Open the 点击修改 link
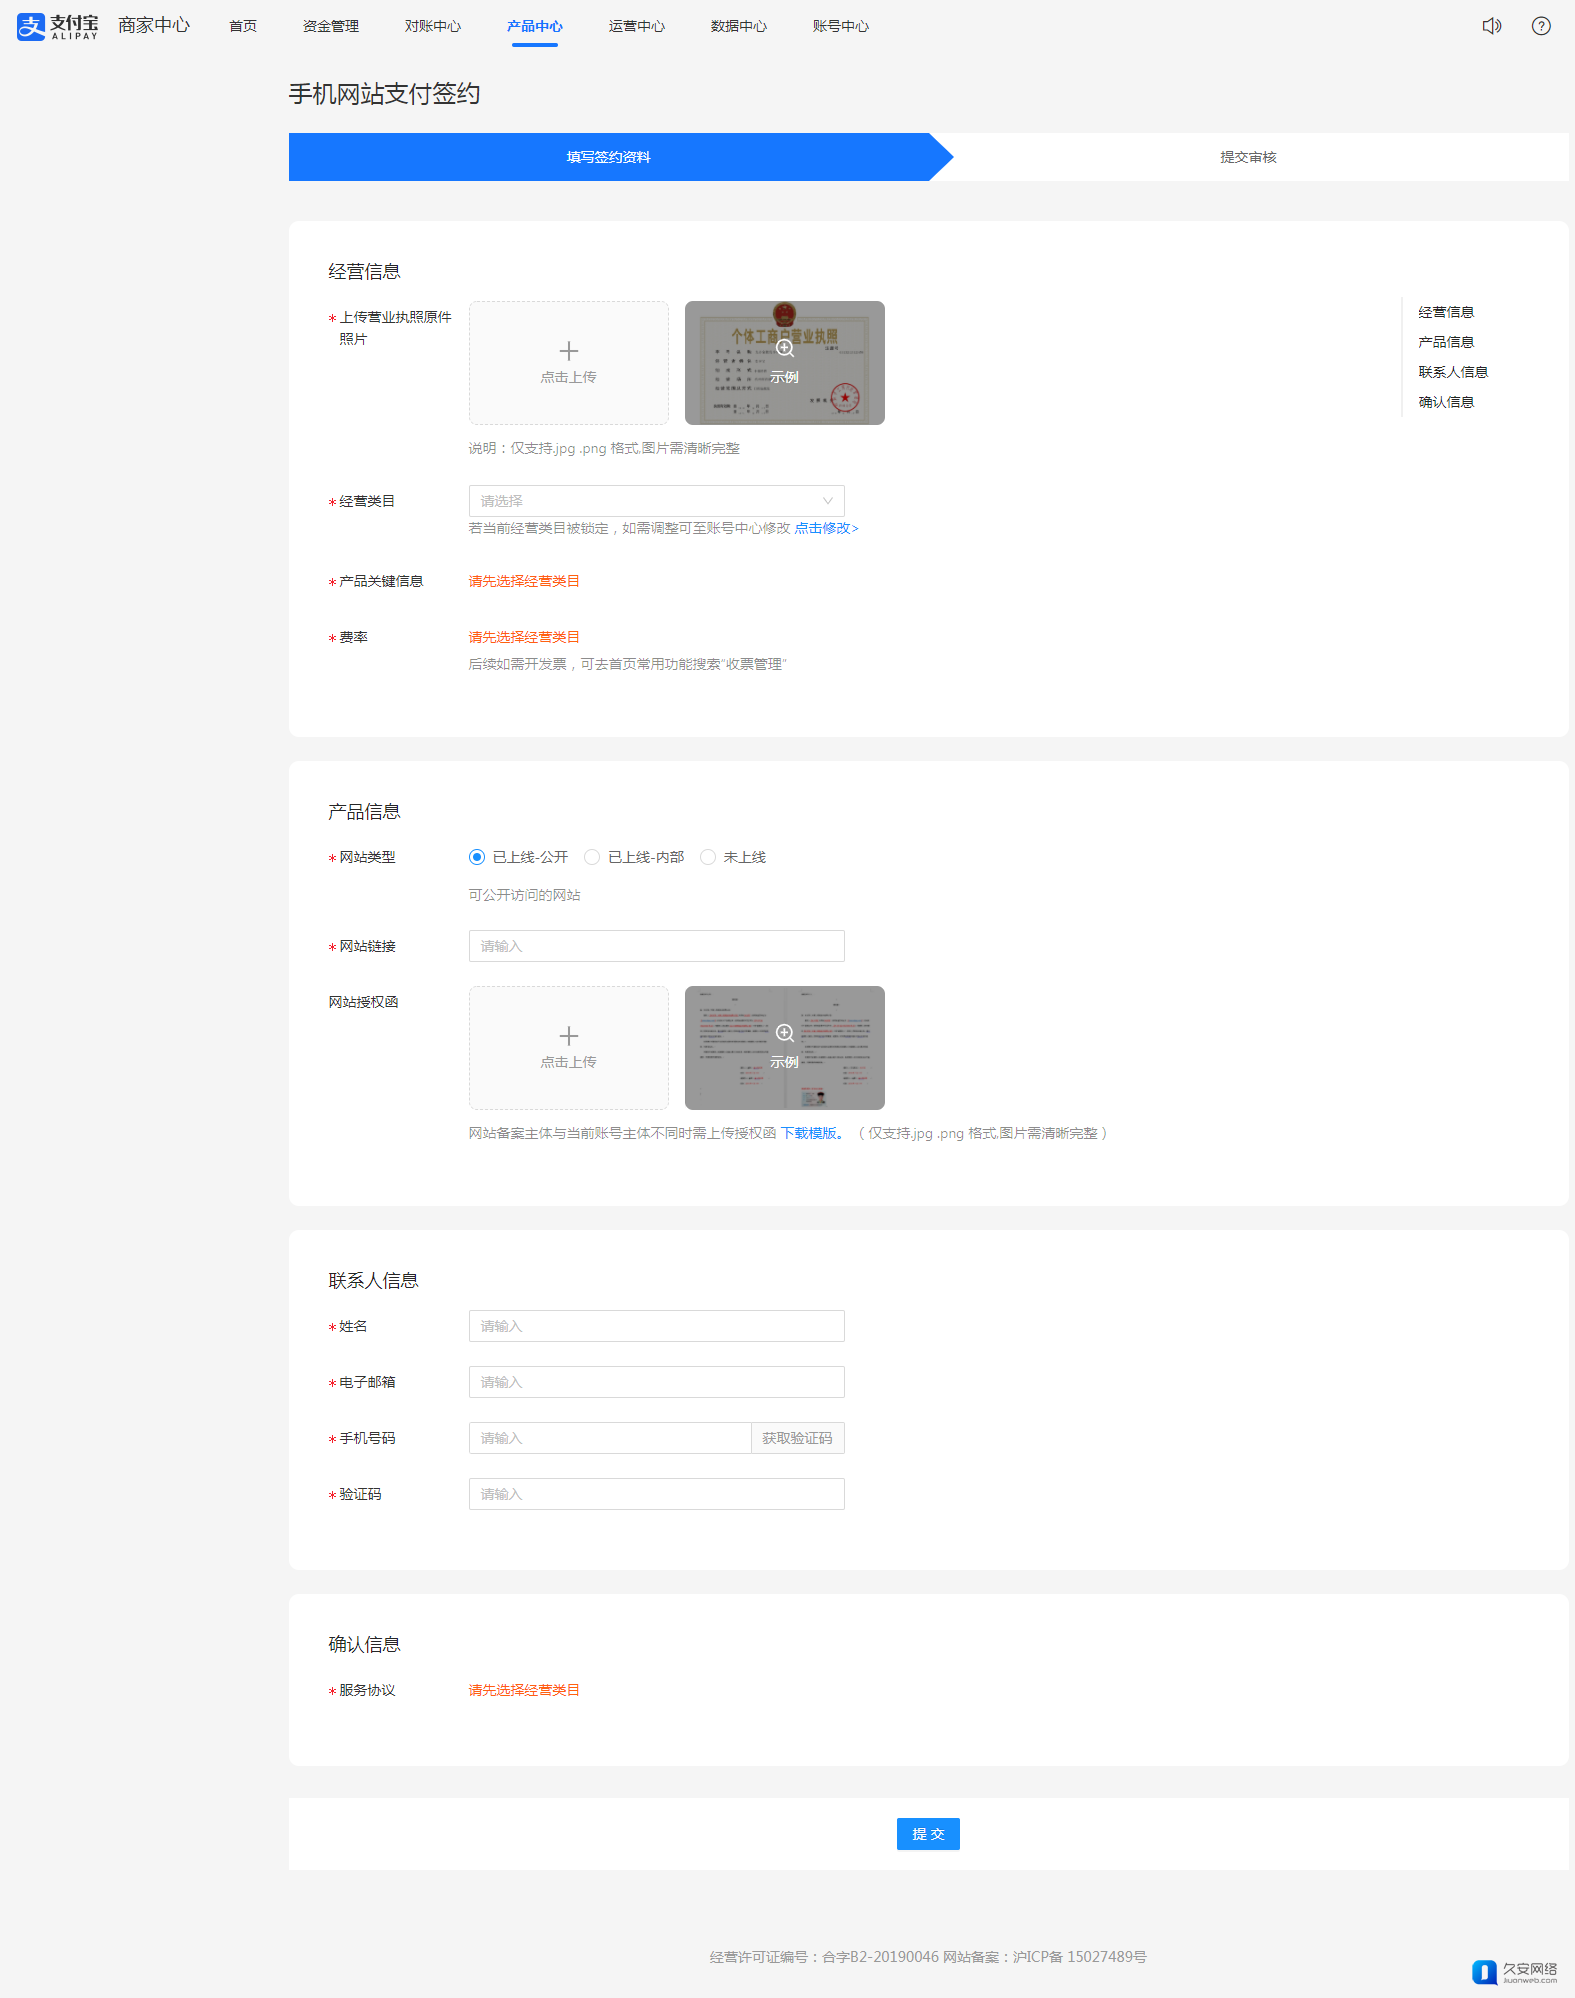Image resolution: width=1575 pixels, height=1998 pixels. [826, 528]
